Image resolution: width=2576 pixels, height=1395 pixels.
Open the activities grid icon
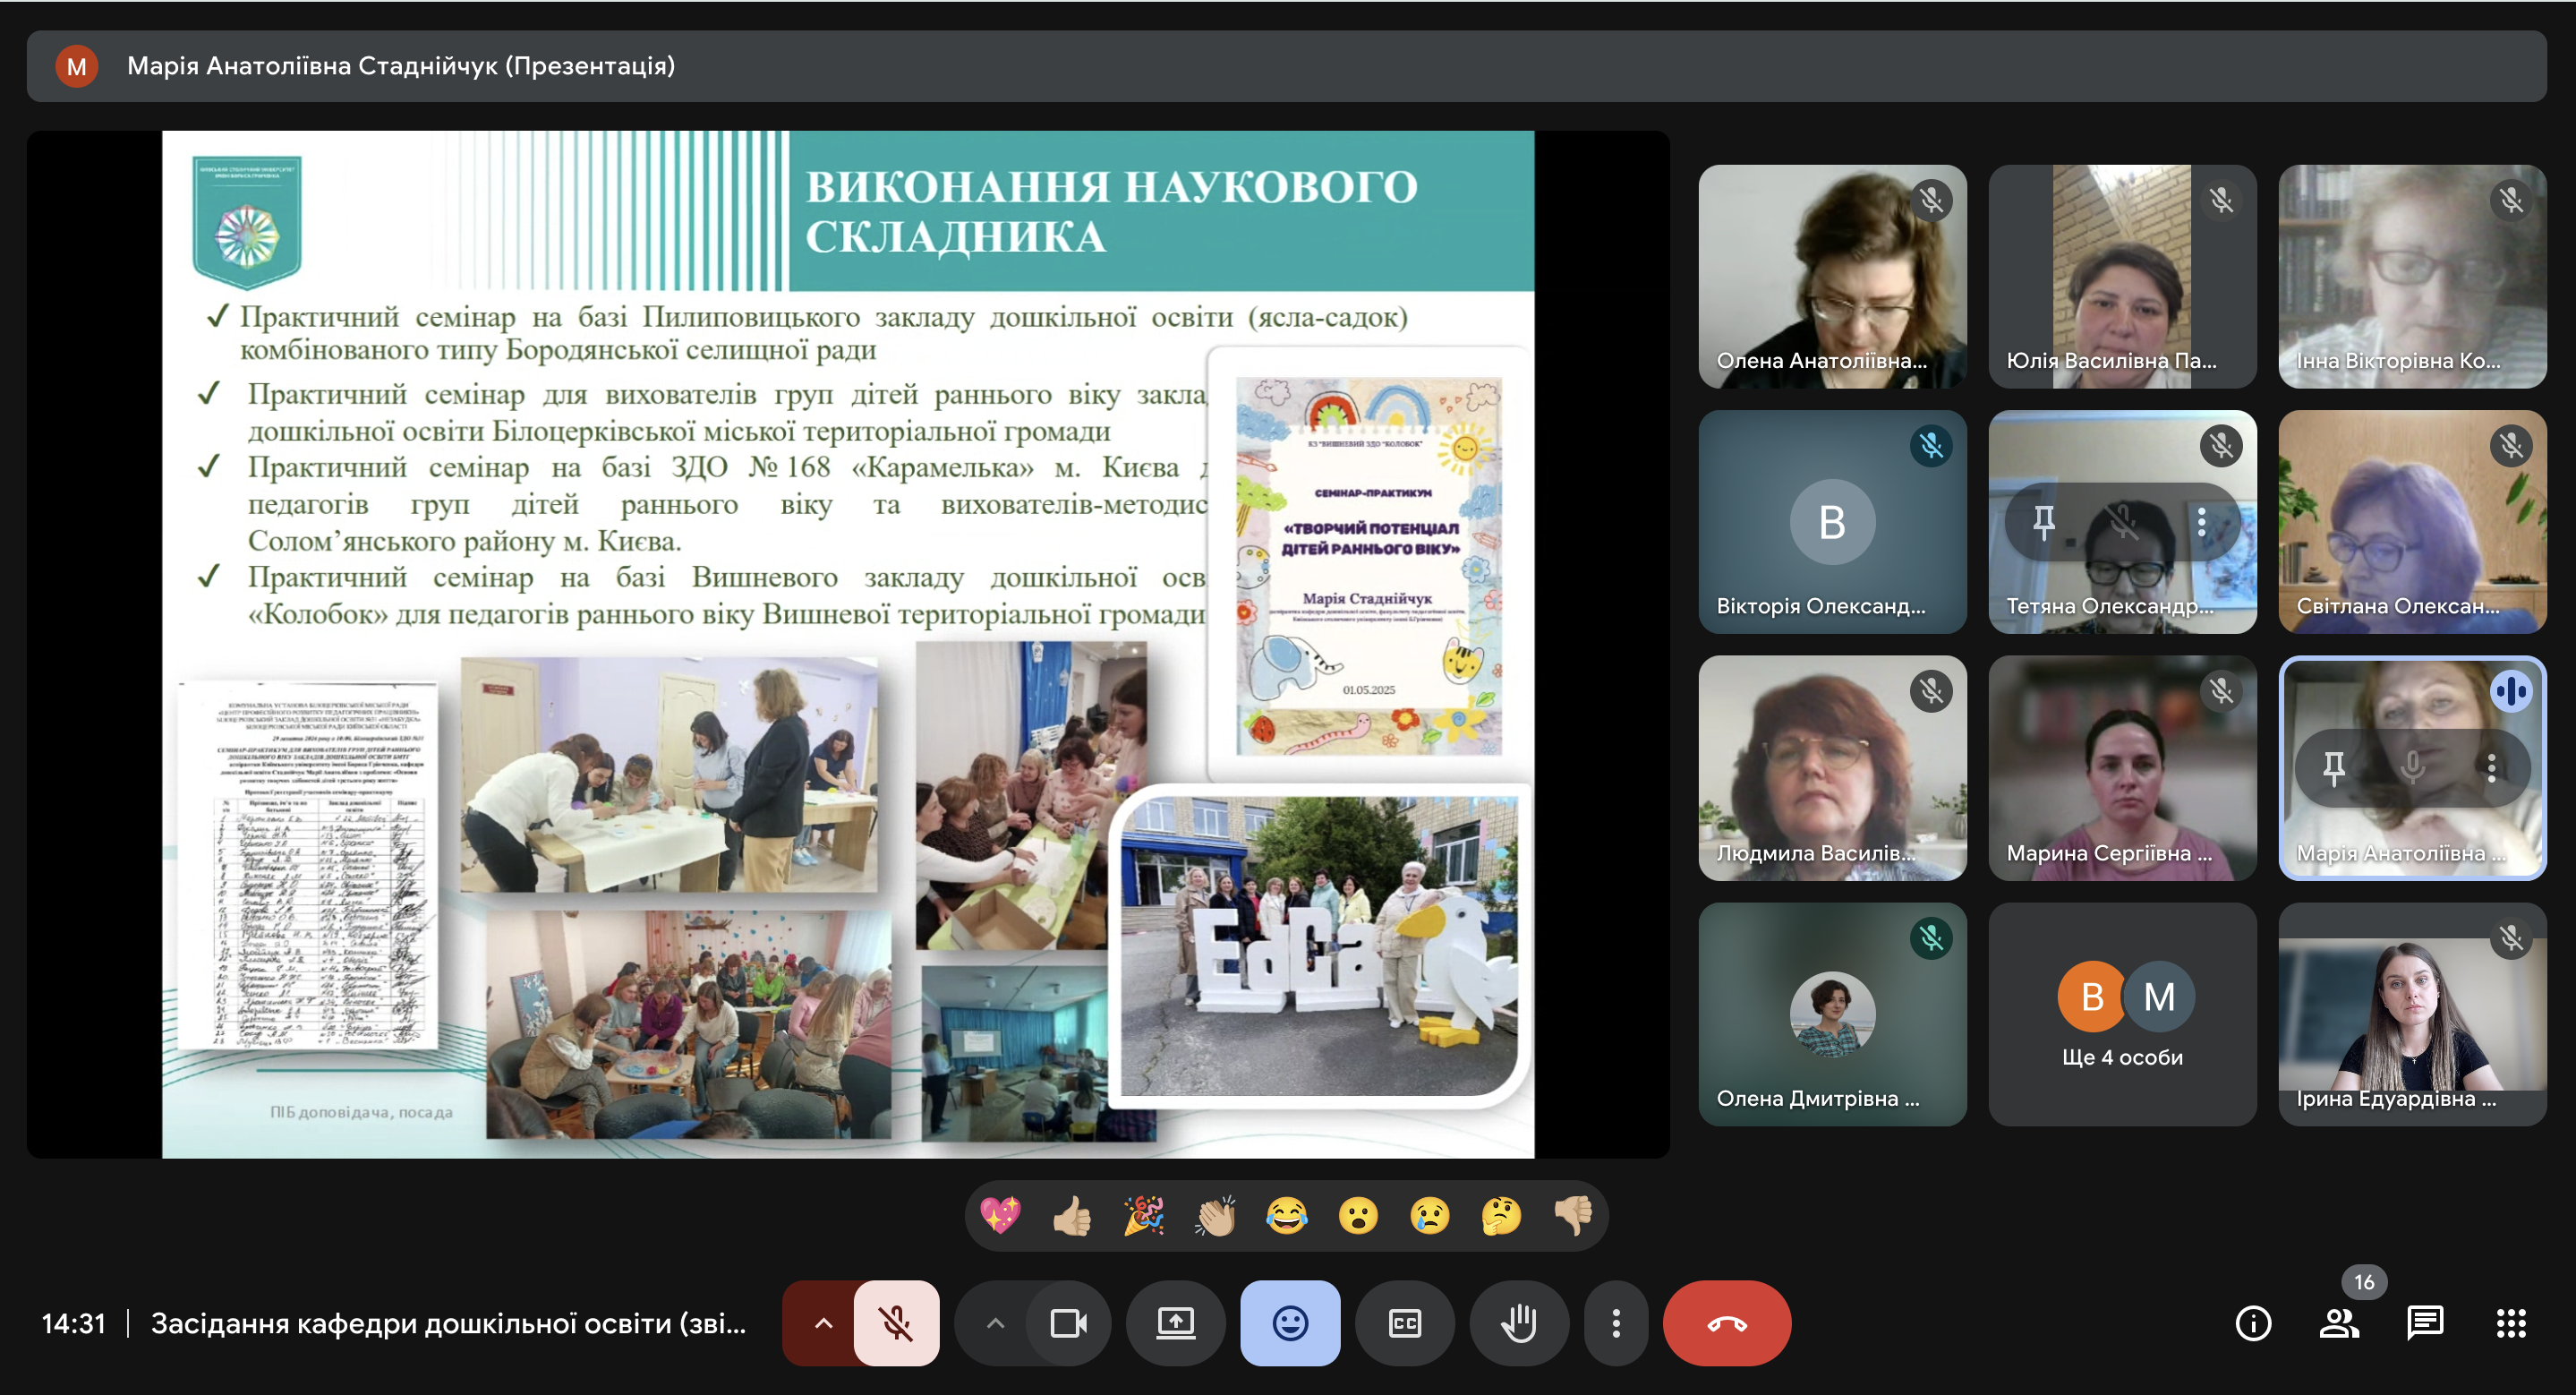[x=2510, y=1323]
